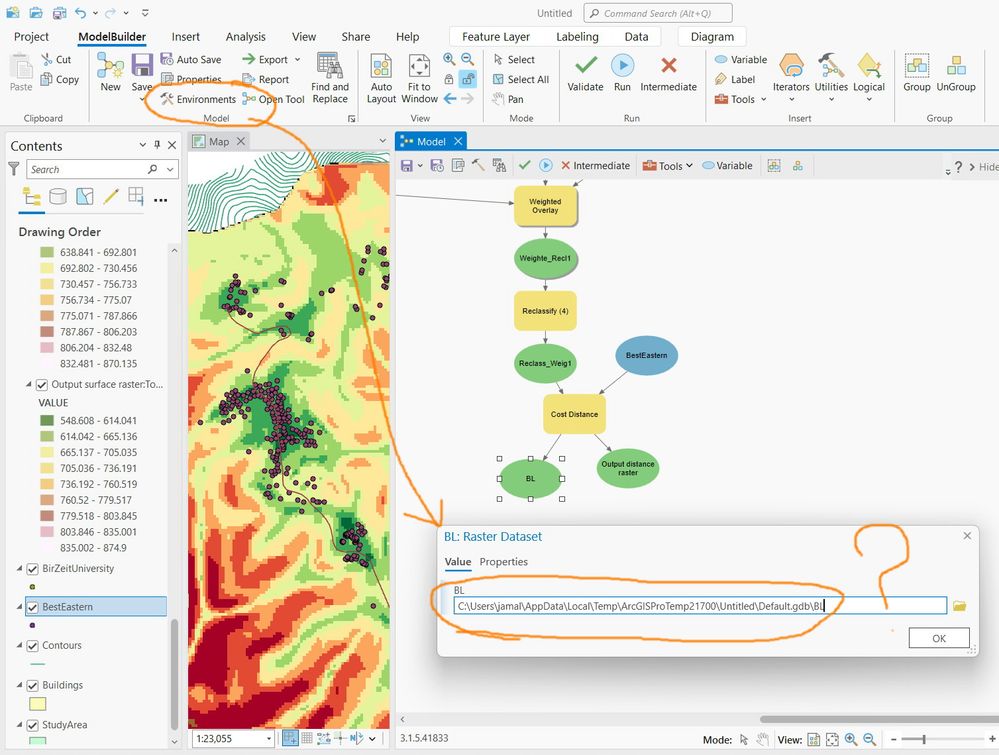The image size is (999, 755).
Task: Run the model using the ribbon Run button
Action: [x=622, y=74]
